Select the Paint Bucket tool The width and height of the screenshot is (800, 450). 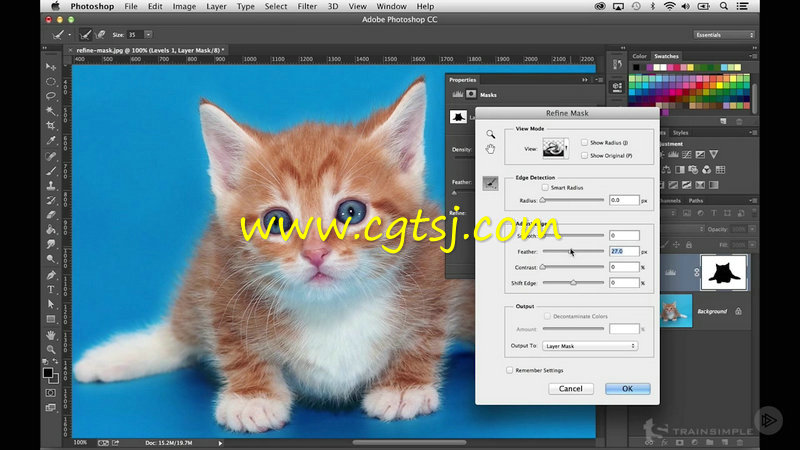(51, 230)
